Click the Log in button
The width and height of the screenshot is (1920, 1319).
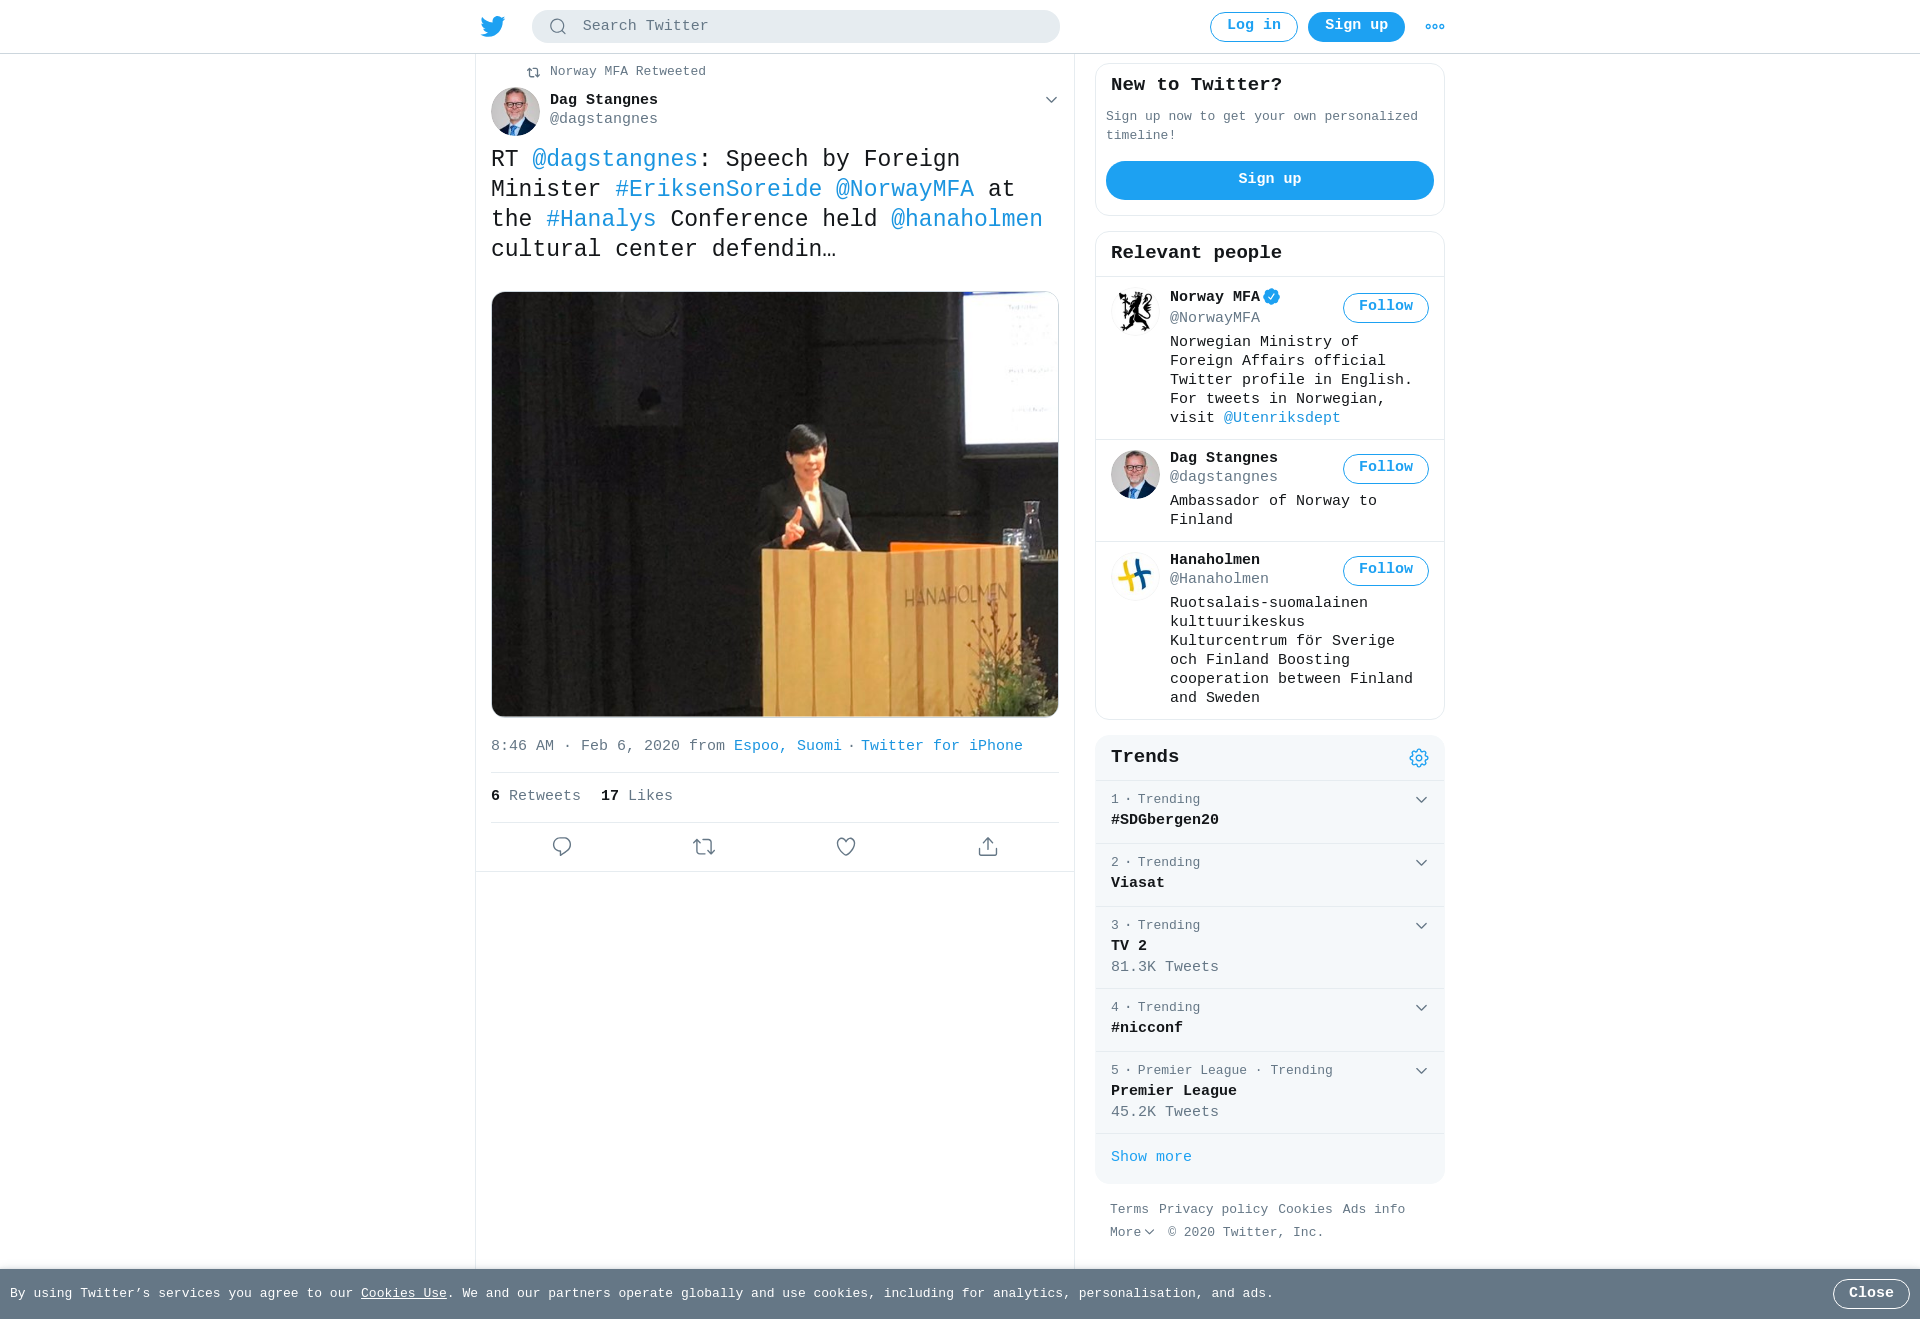coord(1254,27)
